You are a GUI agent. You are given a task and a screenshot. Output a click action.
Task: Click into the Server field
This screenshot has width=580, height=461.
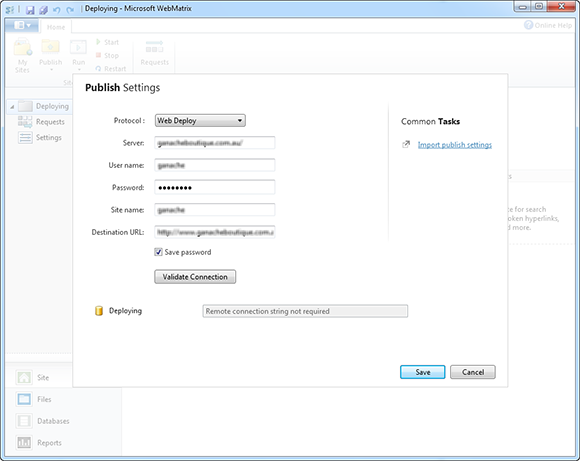coord(215,143)
